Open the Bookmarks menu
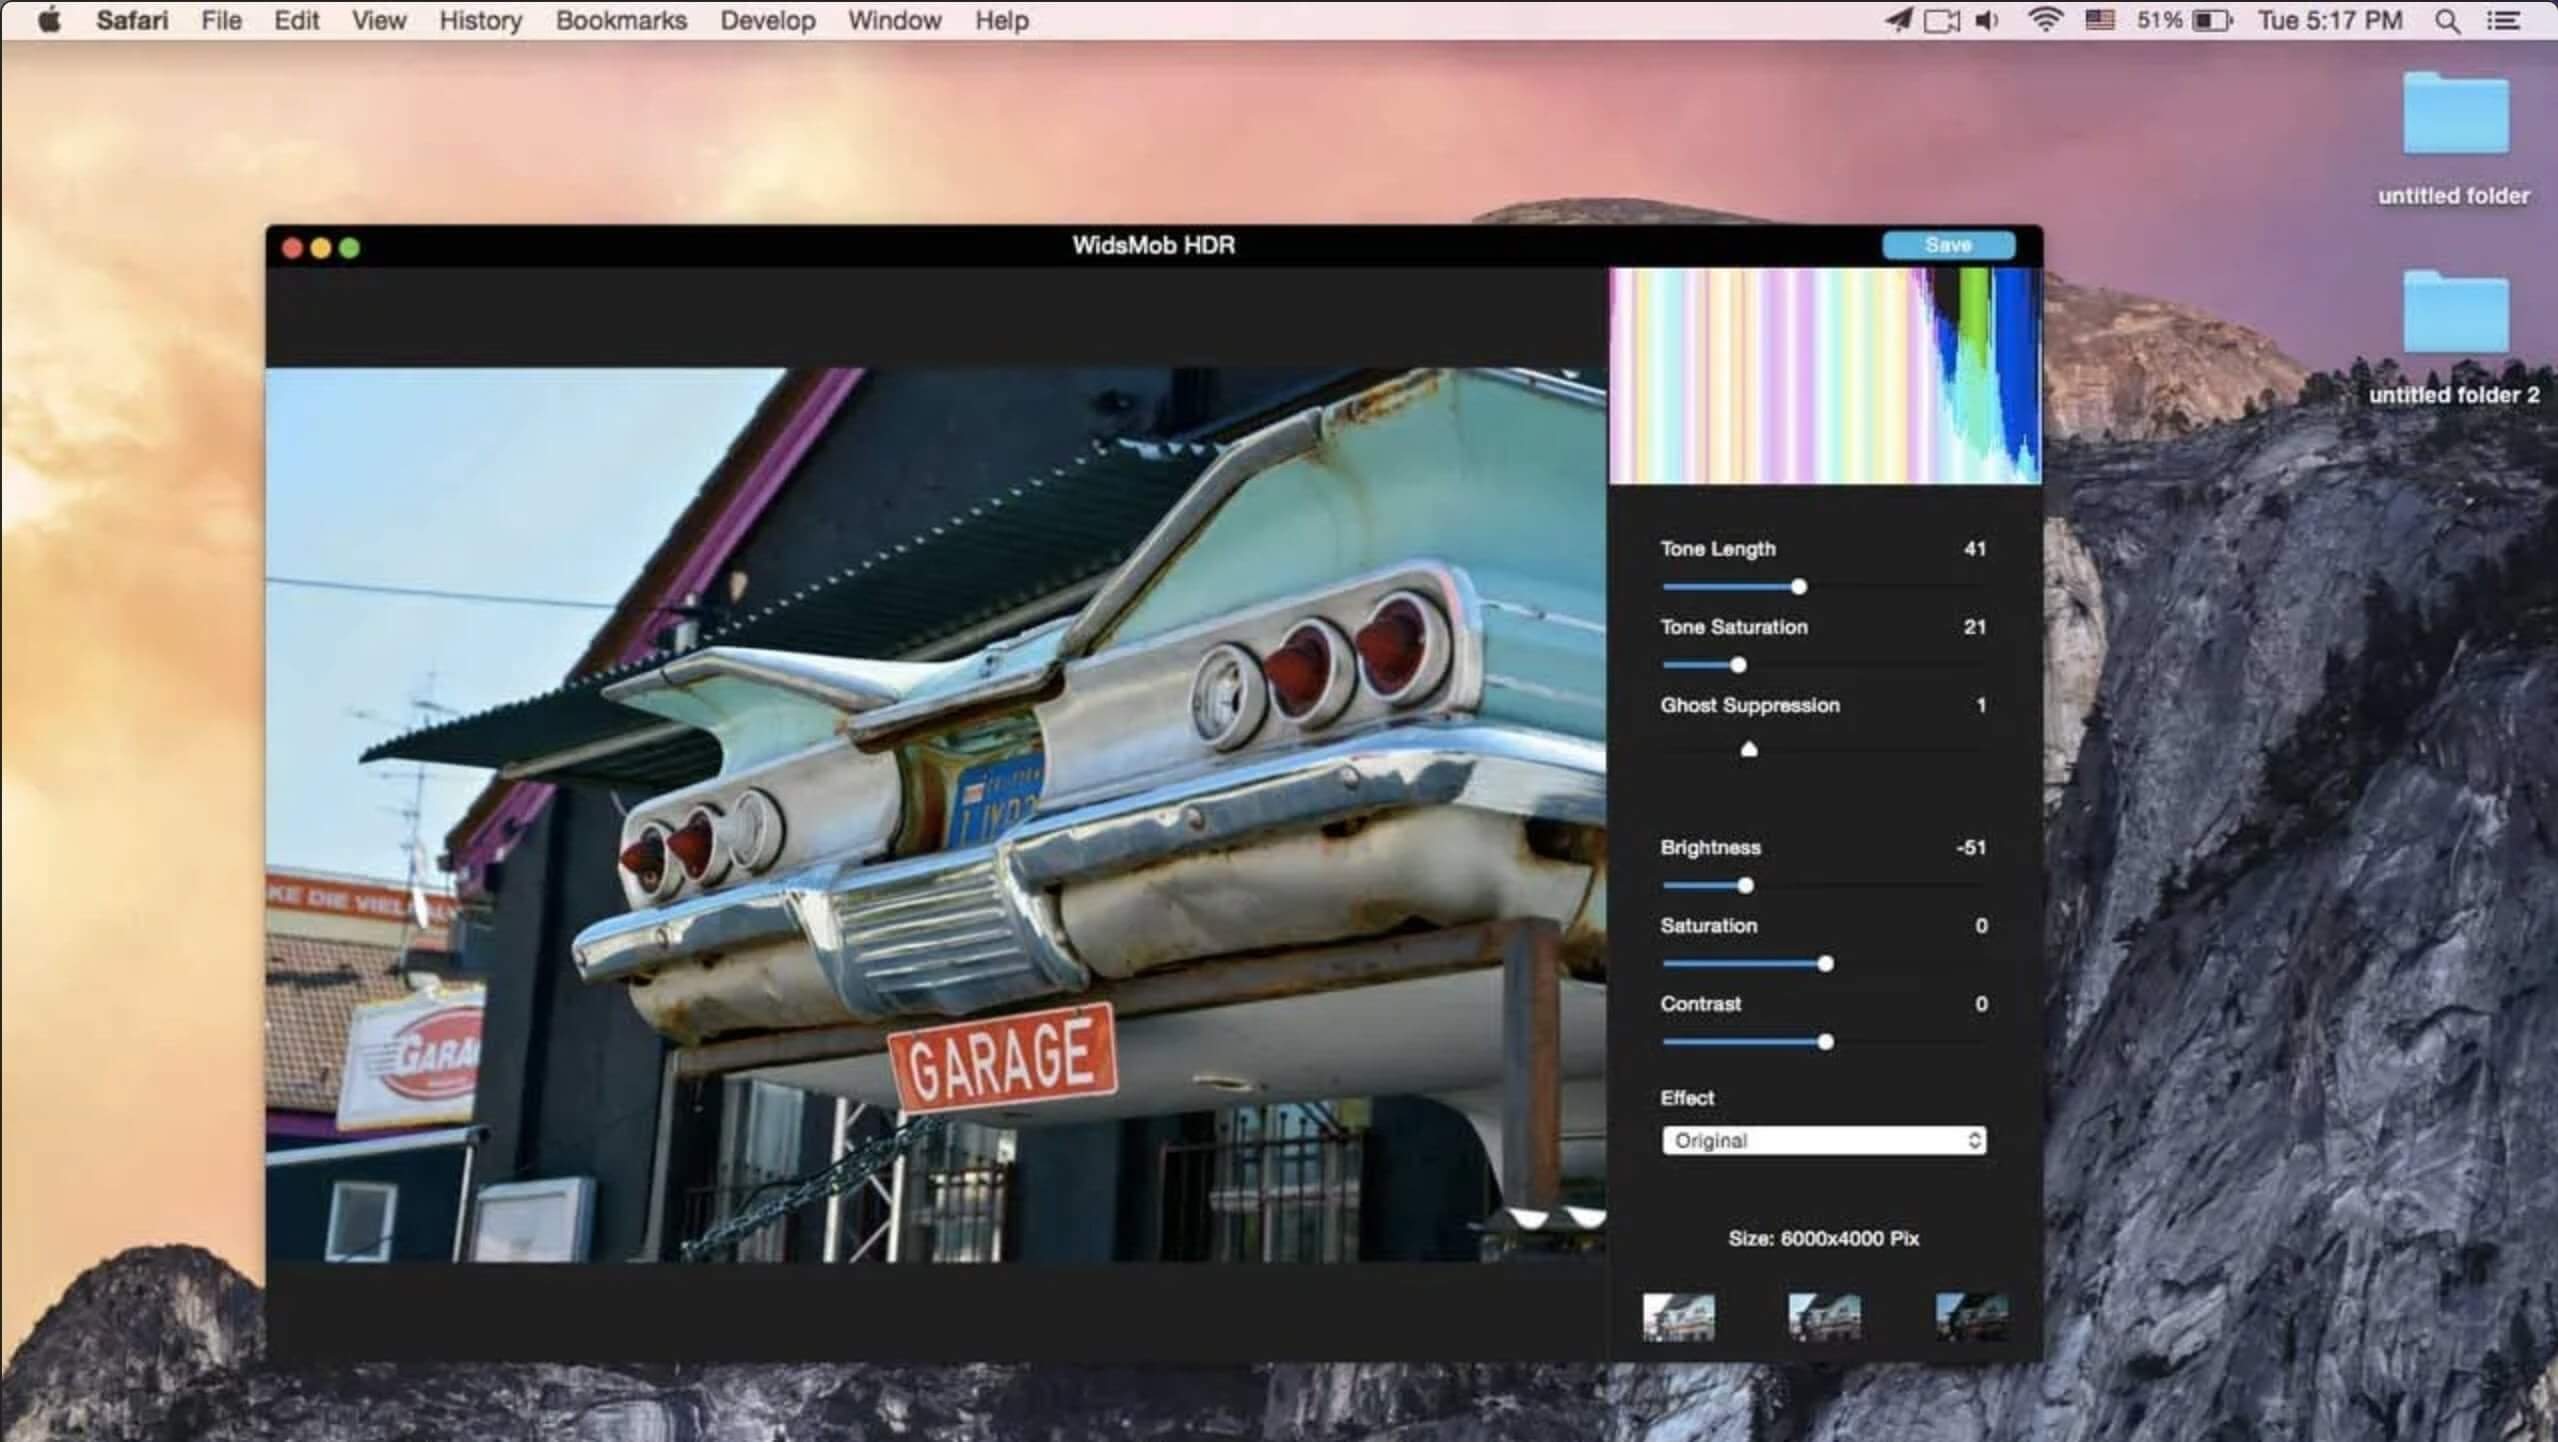Screen dimensions: 2558x1442 click(x=621, y=21)
